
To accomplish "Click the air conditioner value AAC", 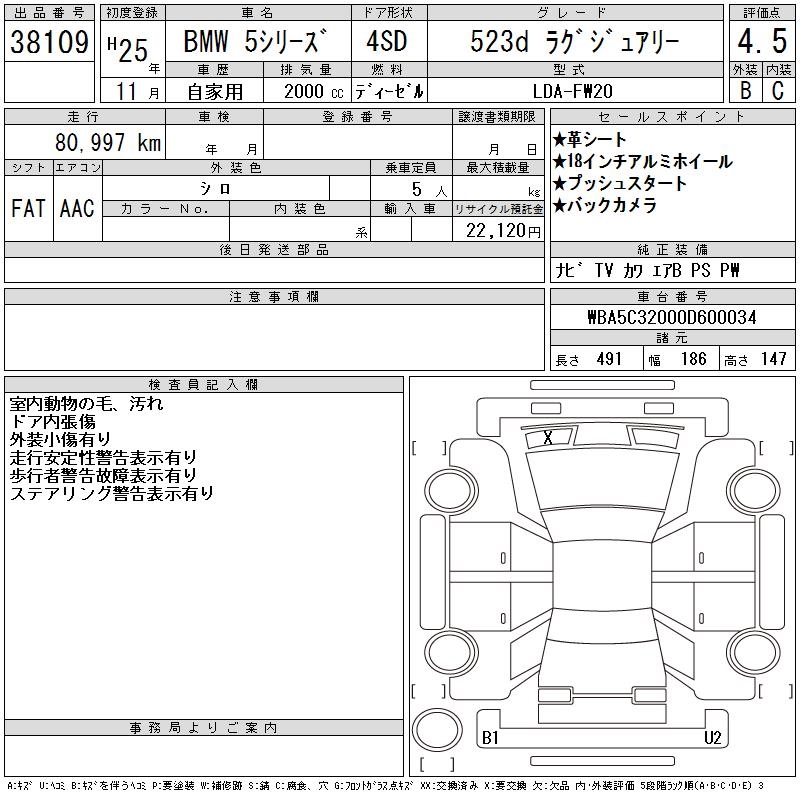I will (x=77, y=208).
